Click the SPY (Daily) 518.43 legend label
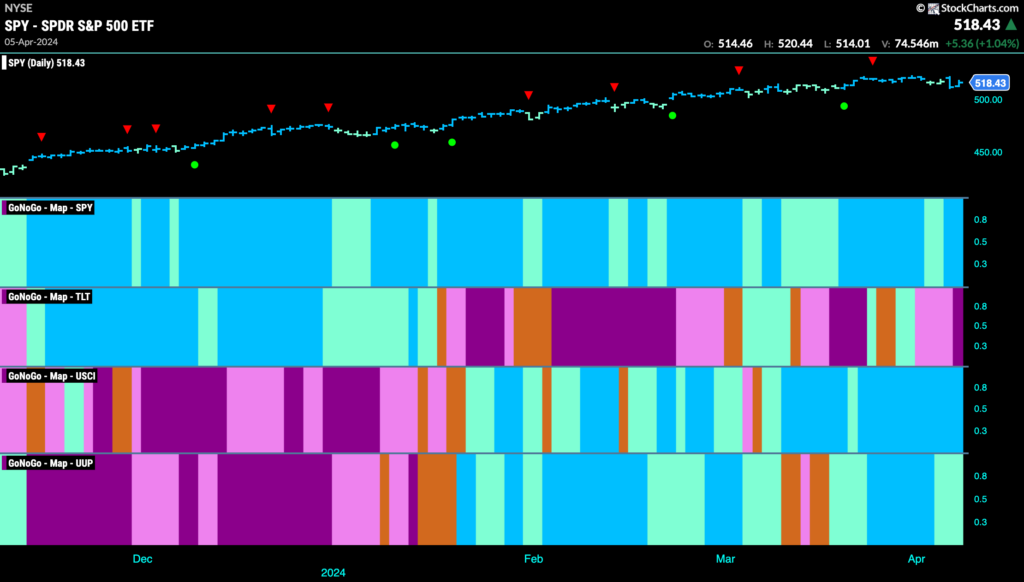The width and height of the screenshot is (1024, 582). point(45,63)
